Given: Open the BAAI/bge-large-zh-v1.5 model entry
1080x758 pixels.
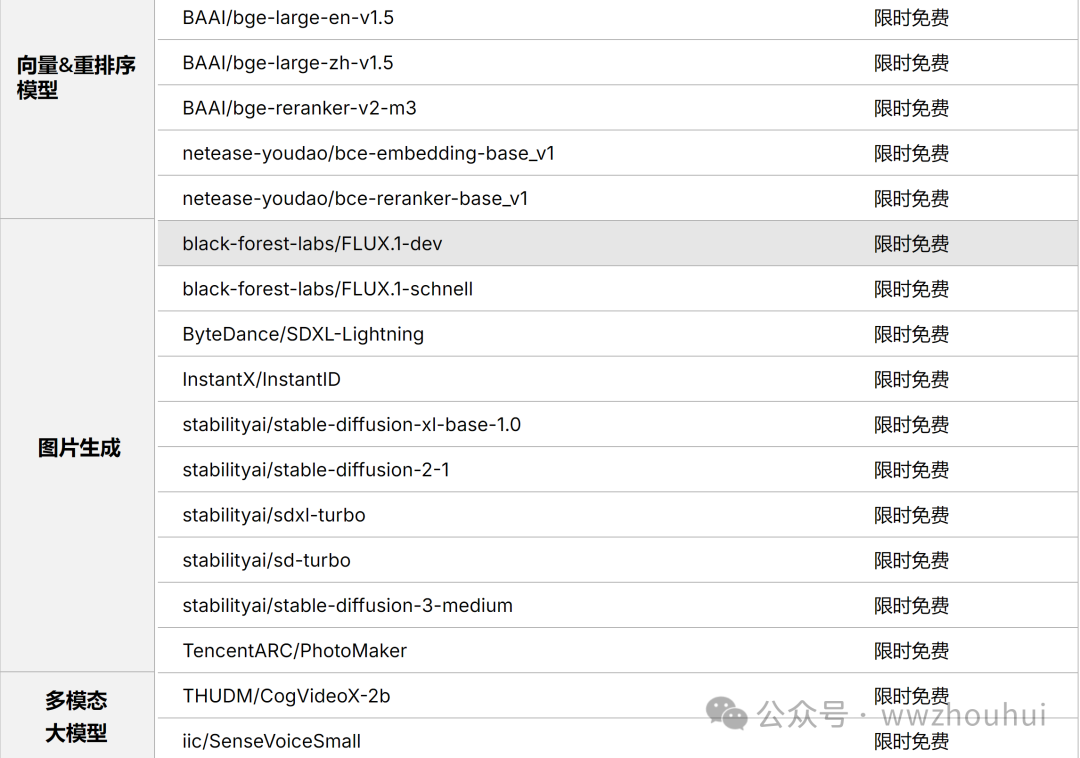Looking at the screenshot, I should click(288, 63).
